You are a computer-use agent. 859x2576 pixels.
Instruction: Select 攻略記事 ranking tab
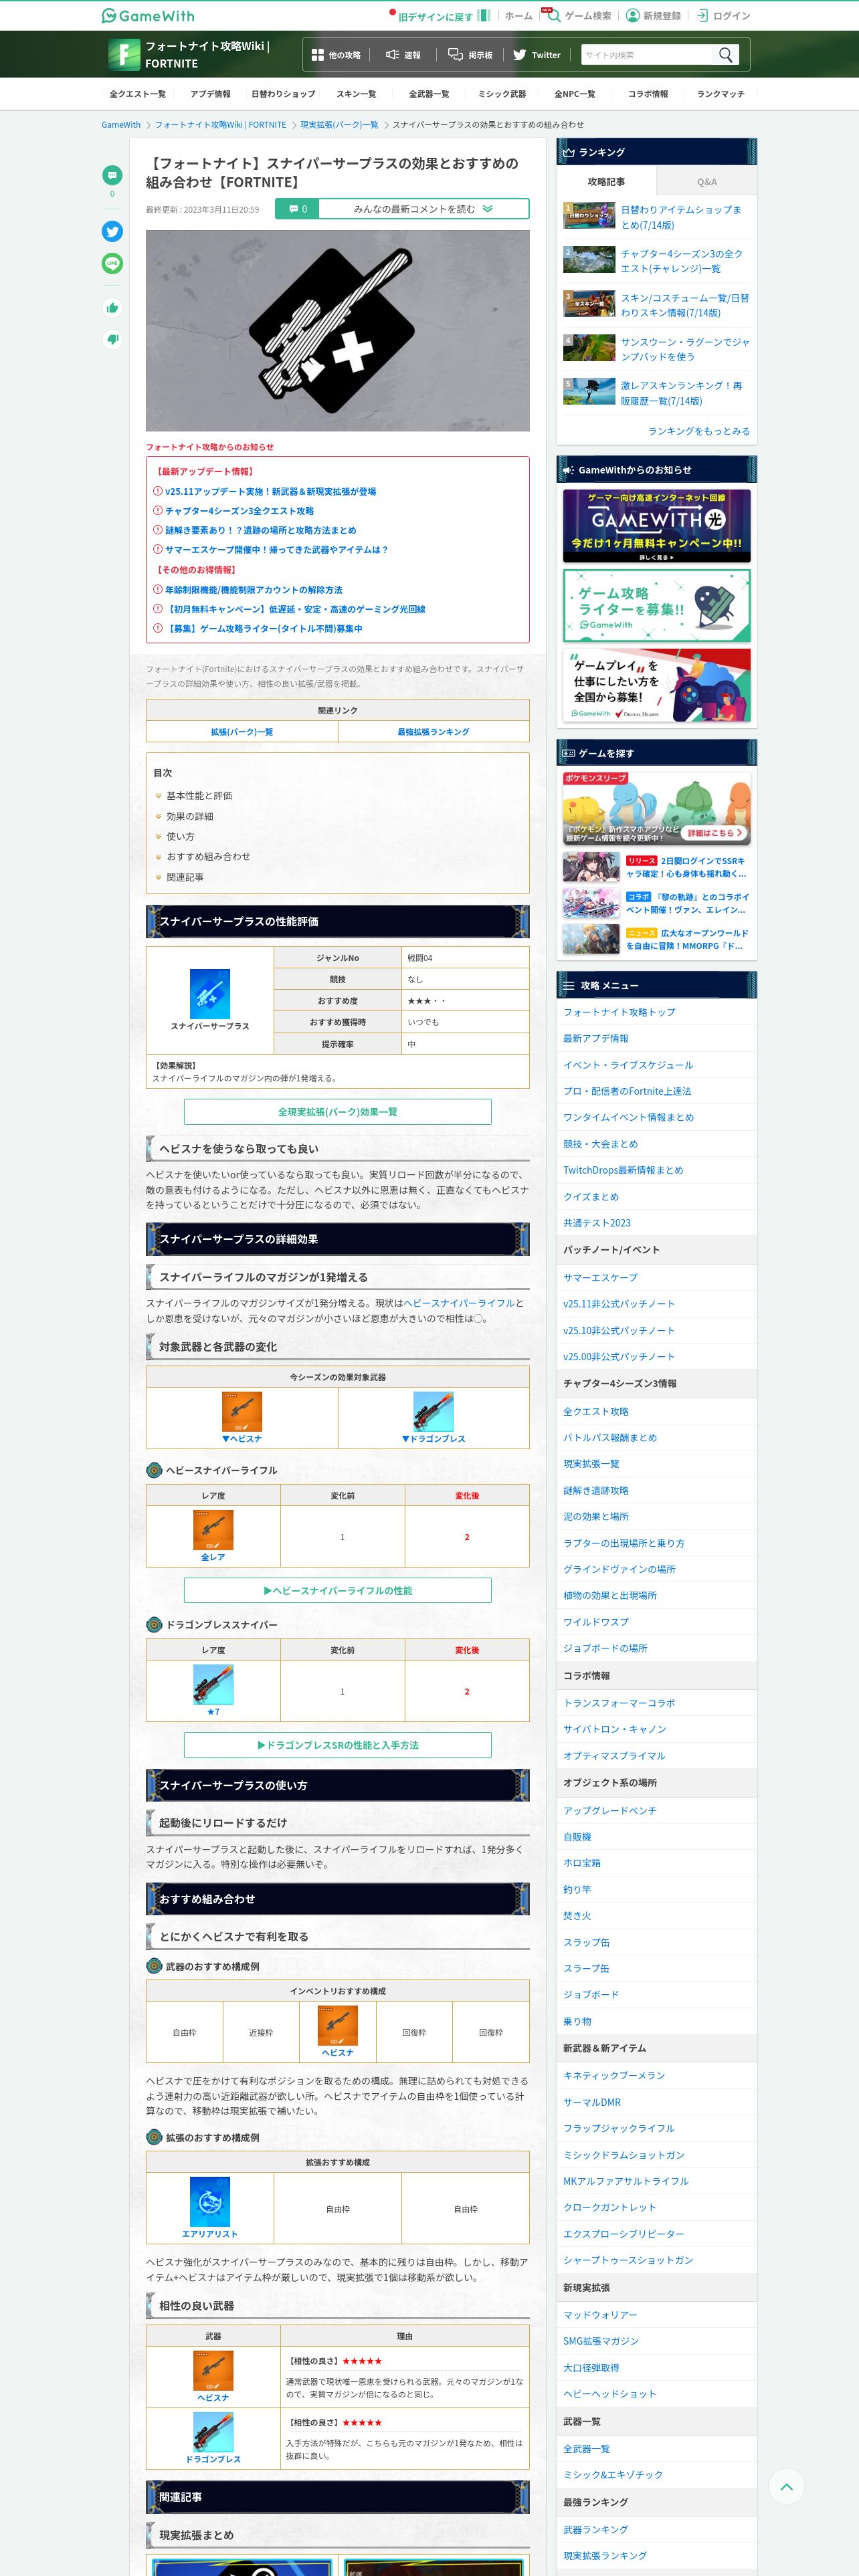click(606, 181)
